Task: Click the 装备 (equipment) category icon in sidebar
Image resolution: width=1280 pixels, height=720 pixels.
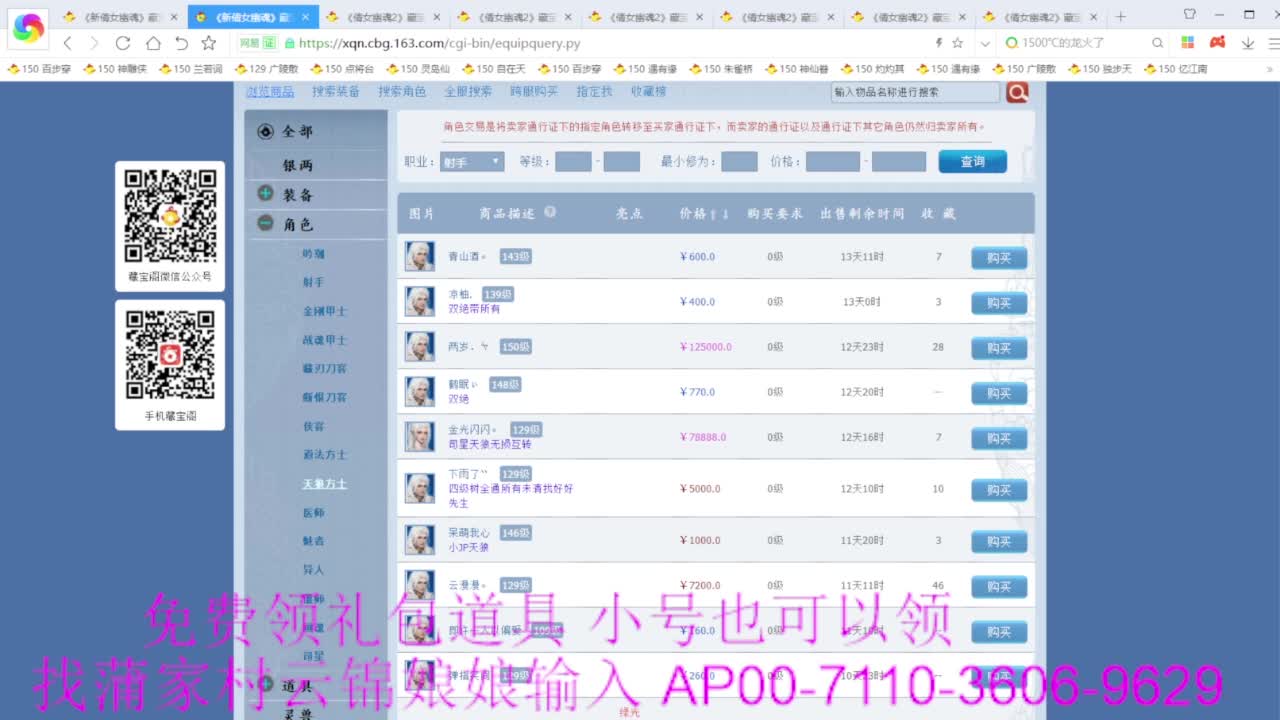Action: pyautogui.click(x=264, y=193)
